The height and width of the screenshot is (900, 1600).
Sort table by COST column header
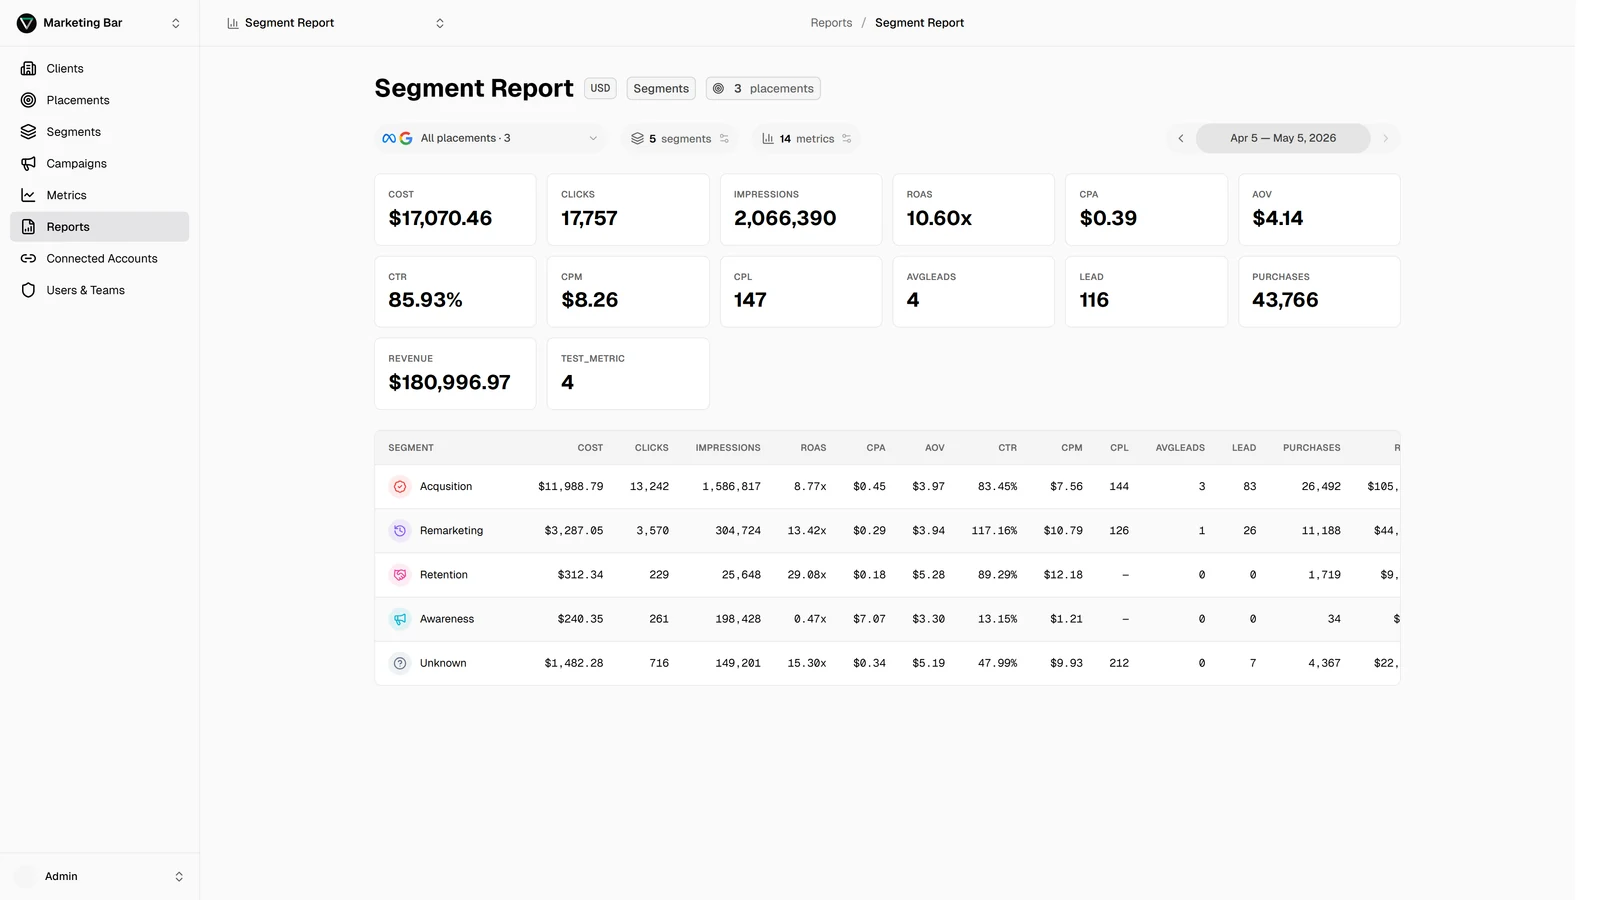coord(590,448)
